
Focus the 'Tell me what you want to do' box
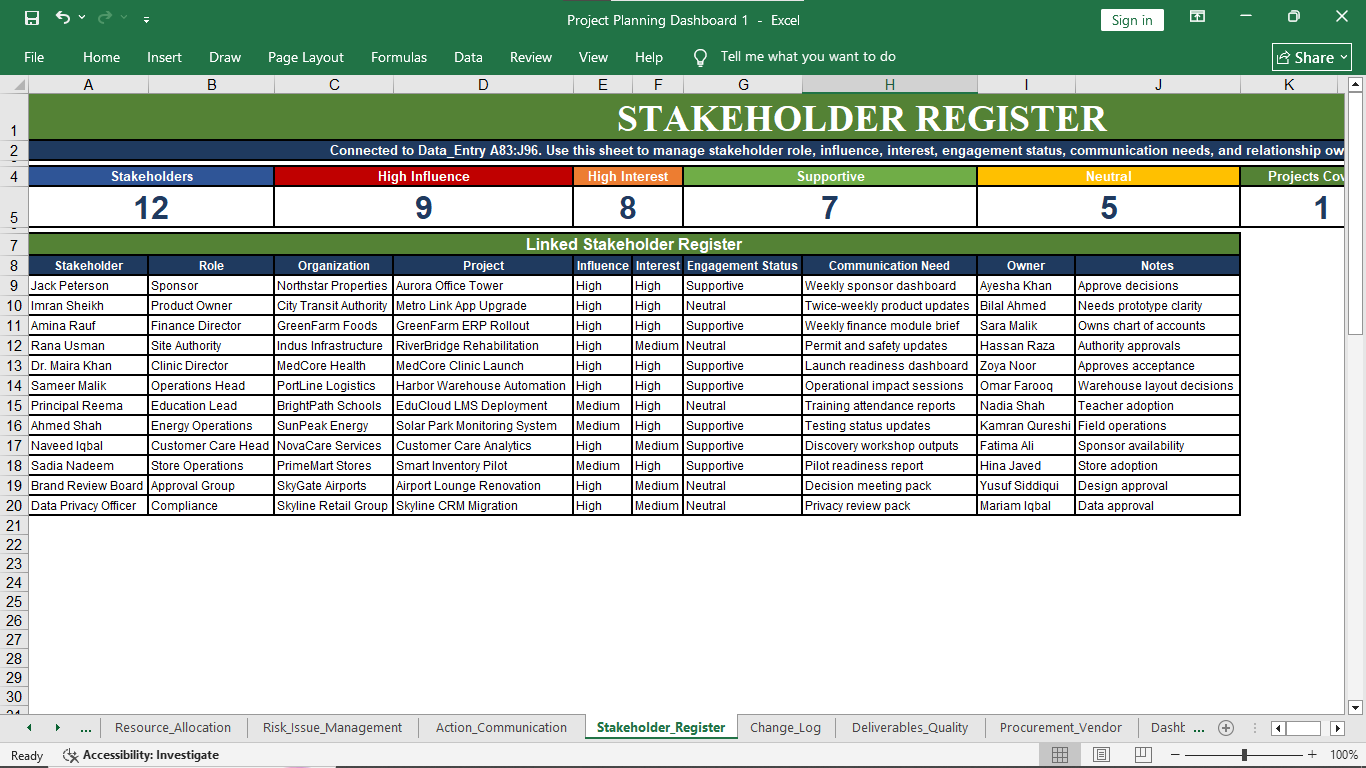pos(808,57)
